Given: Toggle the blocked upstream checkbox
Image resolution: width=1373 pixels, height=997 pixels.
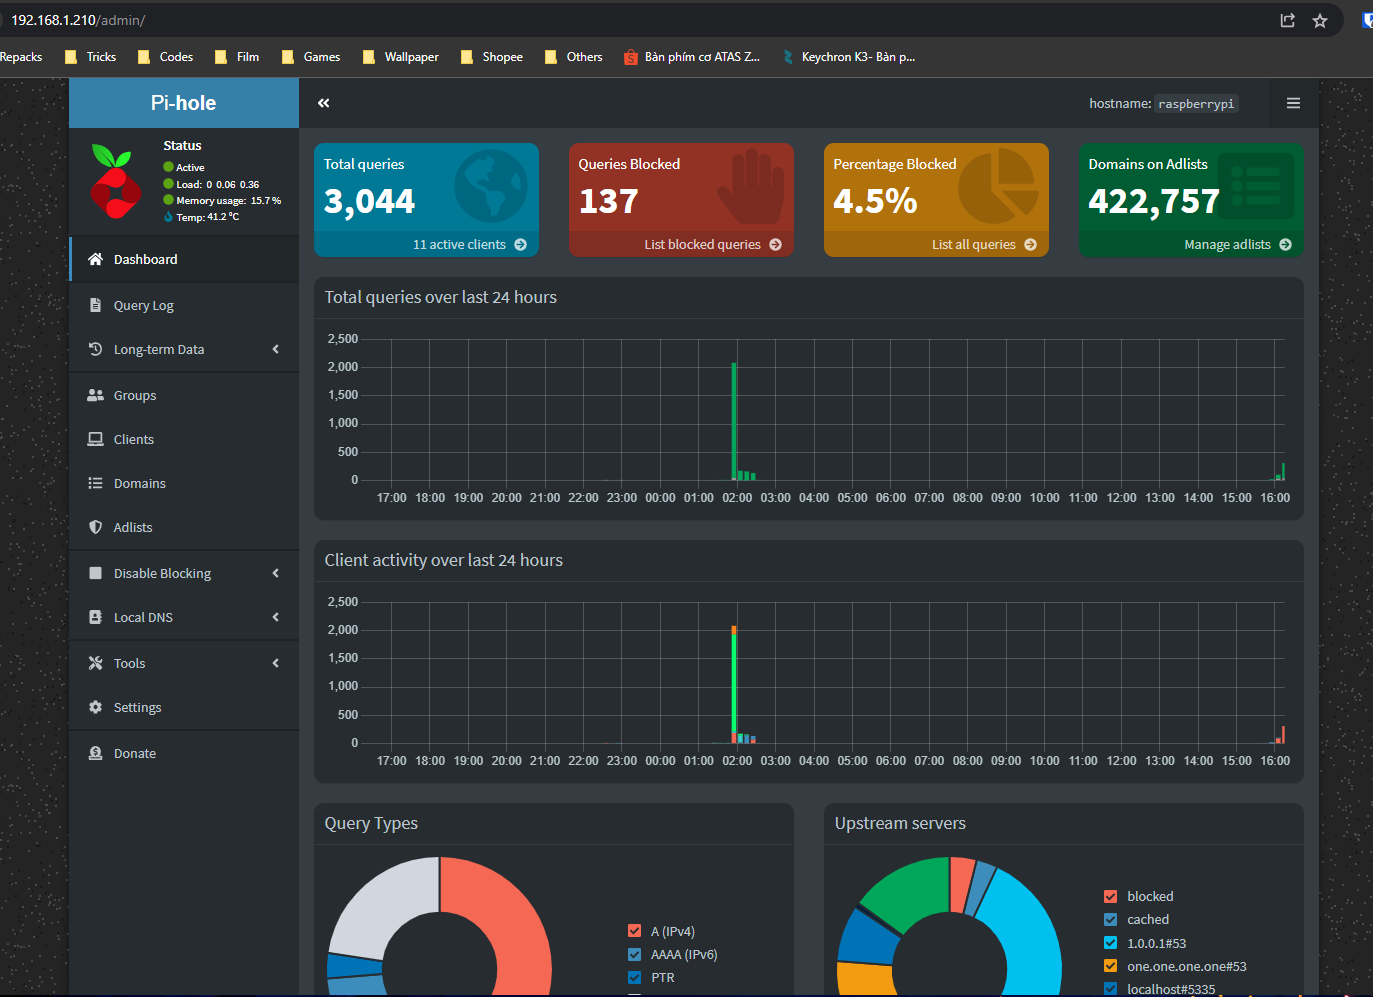Looking at the screenshot, I should pos(1110,896).
